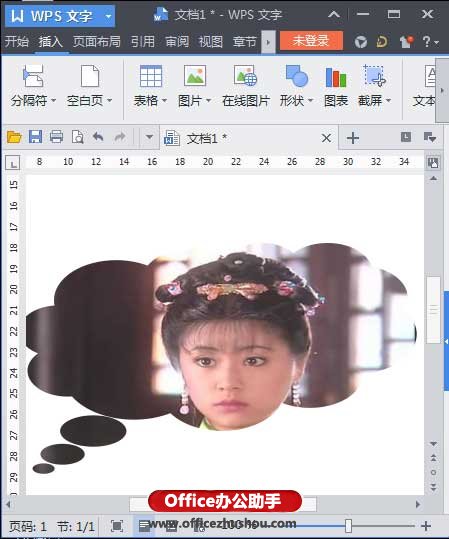Viewport: 449px width, 539px height.
Task: Switch to the 开始 ribbon tab
Action: pyautogui.click(x=17, y=42)
